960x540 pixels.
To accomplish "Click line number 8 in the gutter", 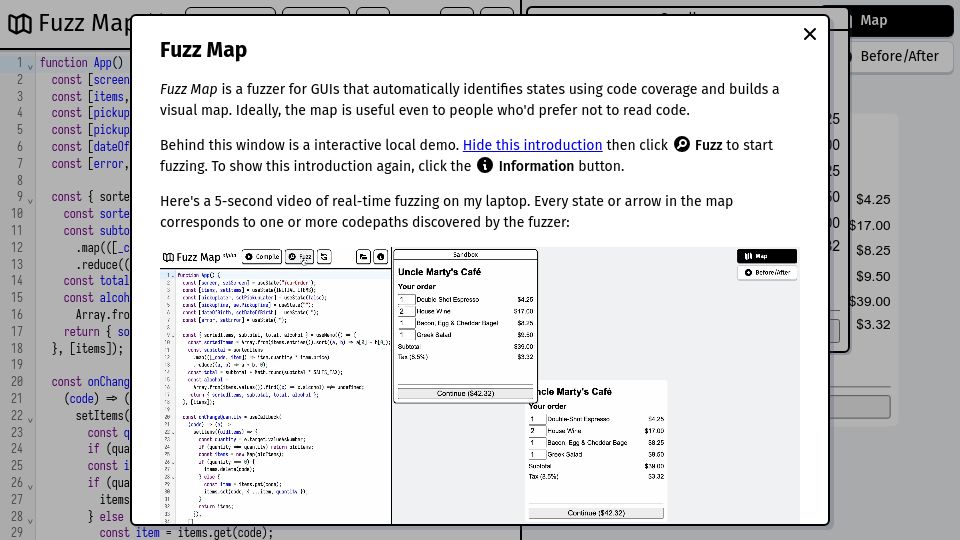I will [20, 181].
